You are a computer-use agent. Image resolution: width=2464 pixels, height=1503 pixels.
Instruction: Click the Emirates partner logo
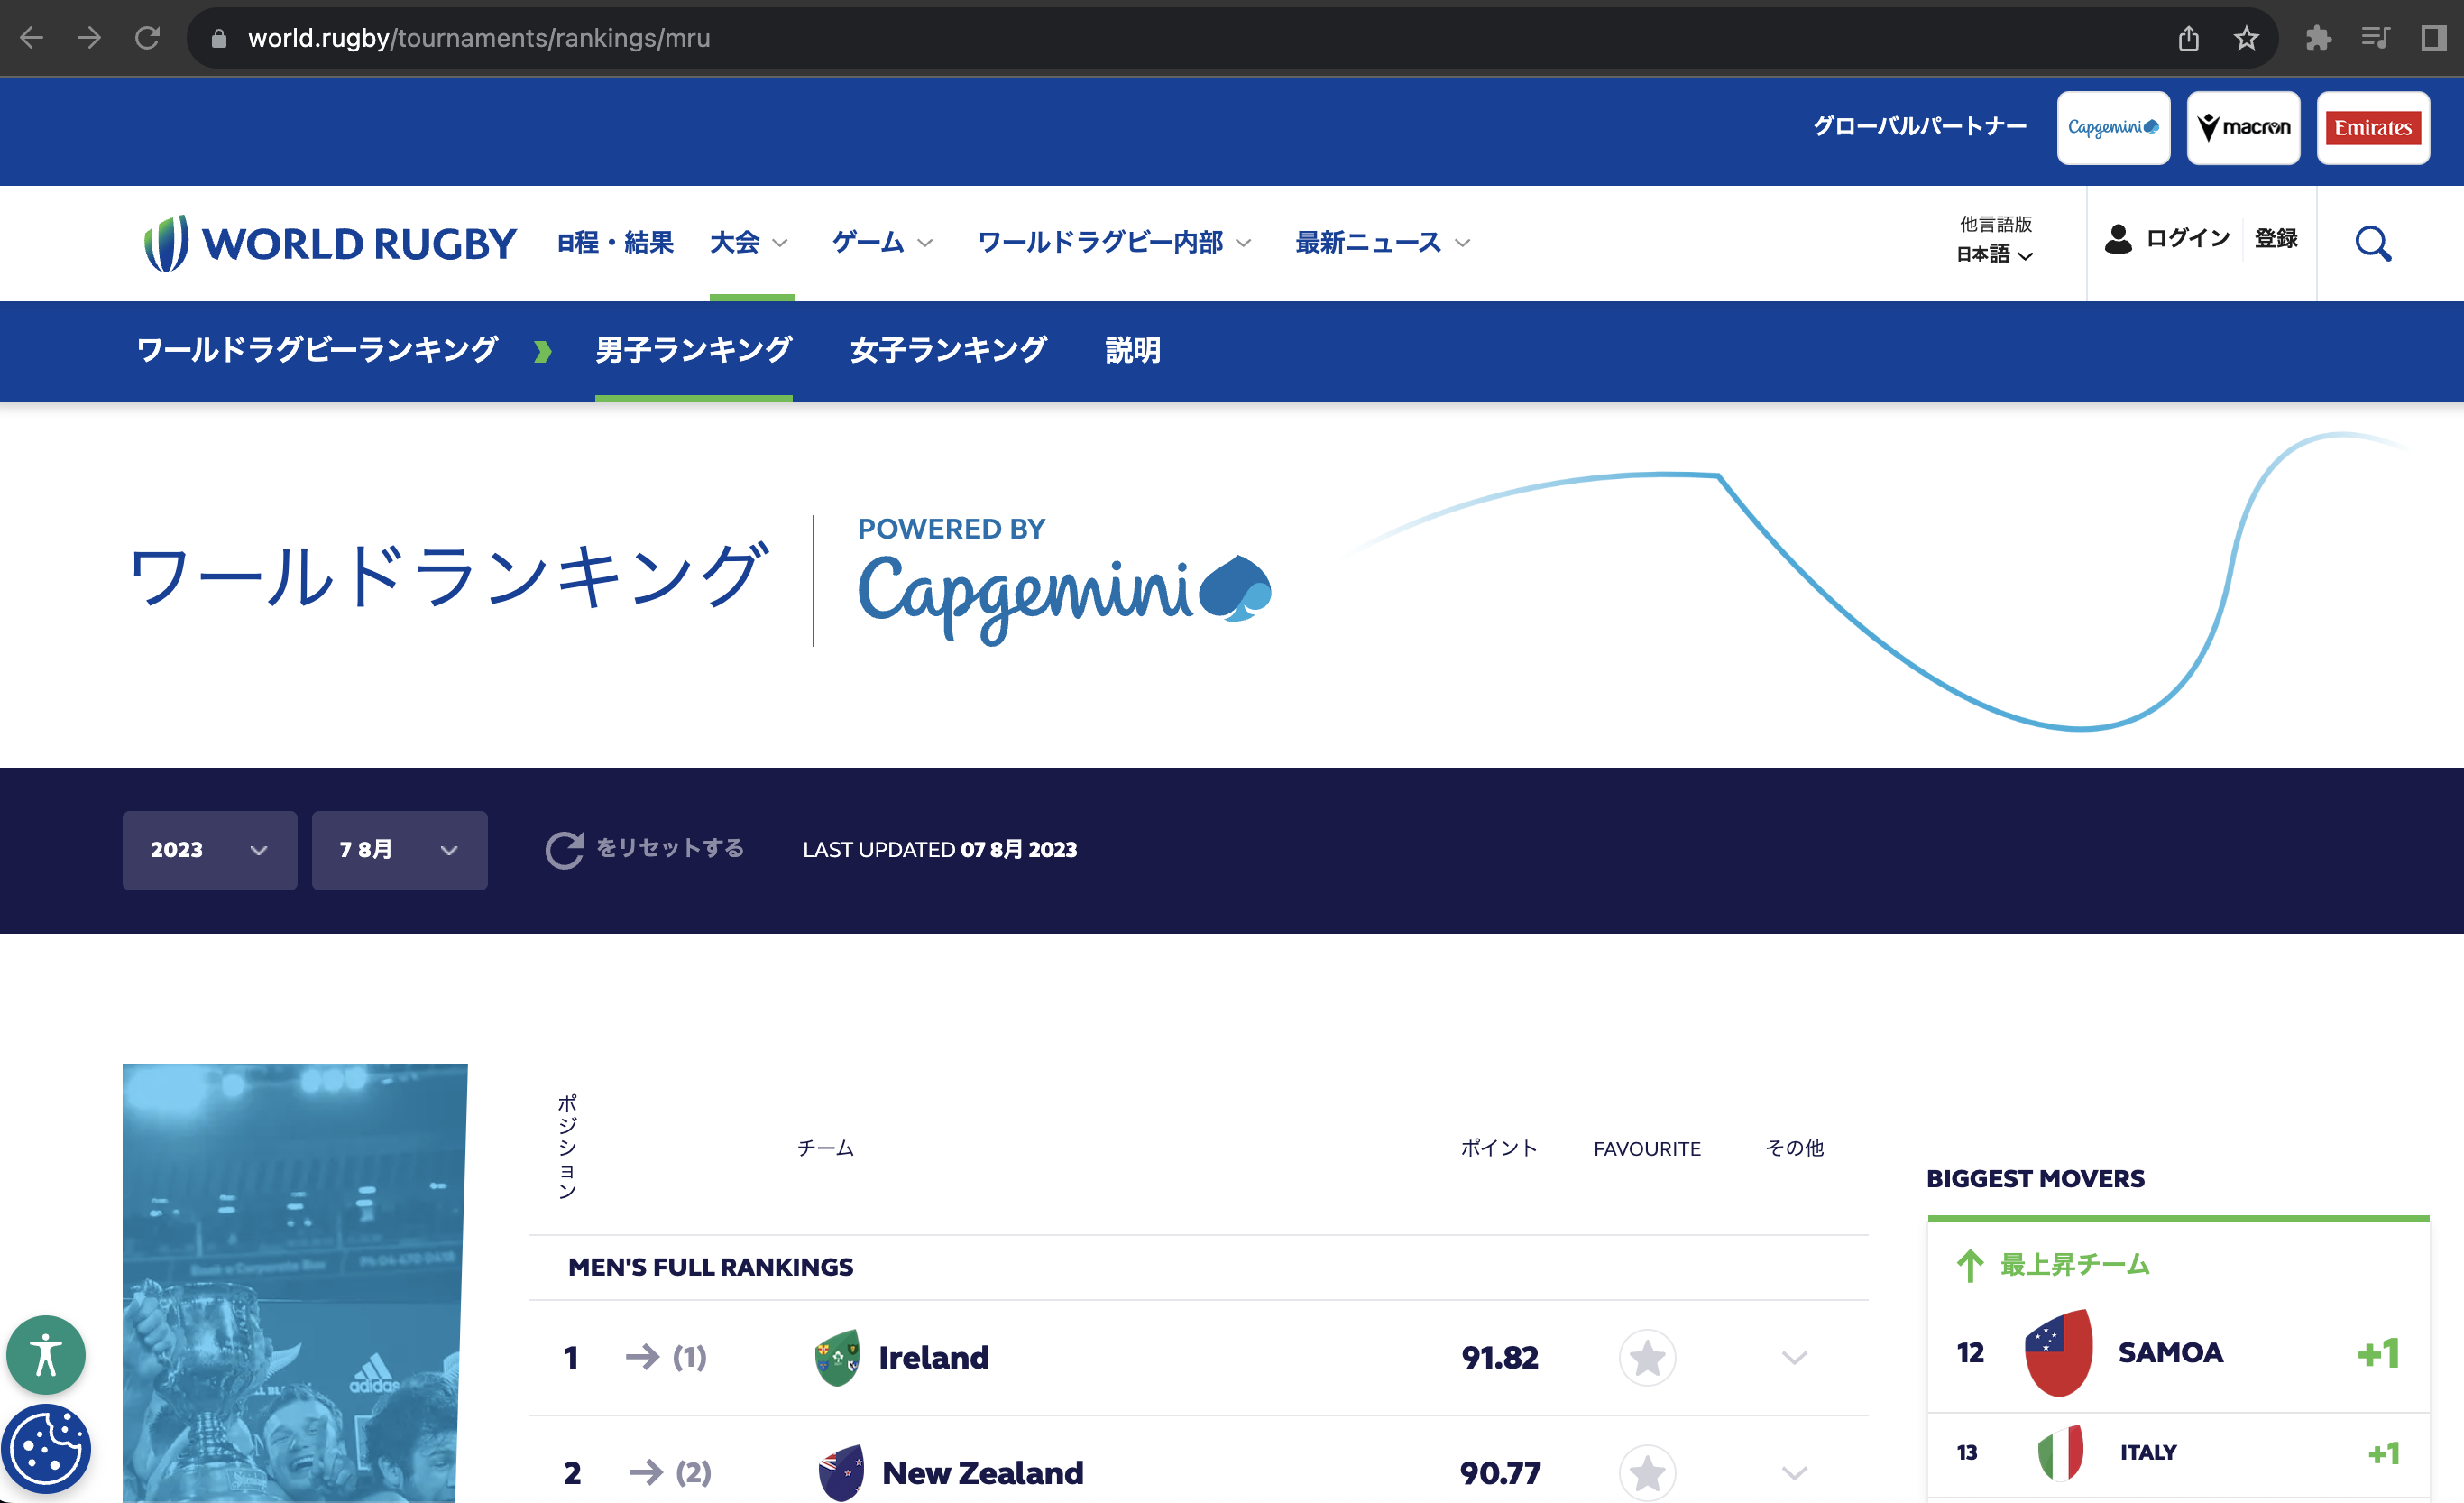pos(2373,127)
